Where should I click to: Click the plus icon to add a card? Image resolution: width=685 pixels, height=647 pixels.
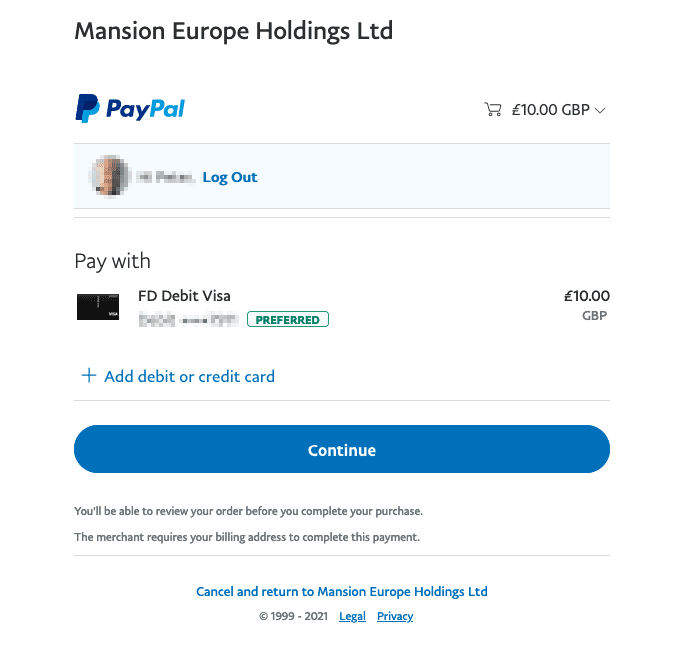[x=88, y=376]
